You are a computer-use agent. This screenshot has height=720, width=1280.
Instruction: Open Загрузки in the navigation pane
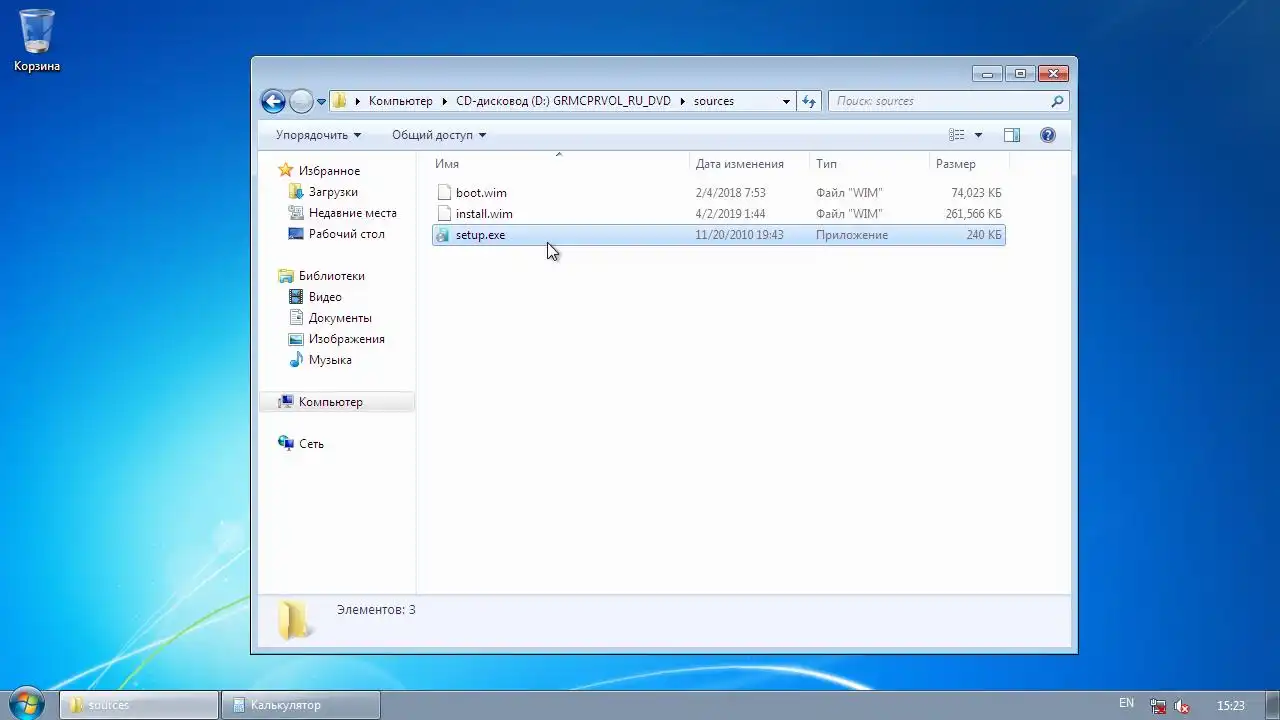tap(333, 192)
